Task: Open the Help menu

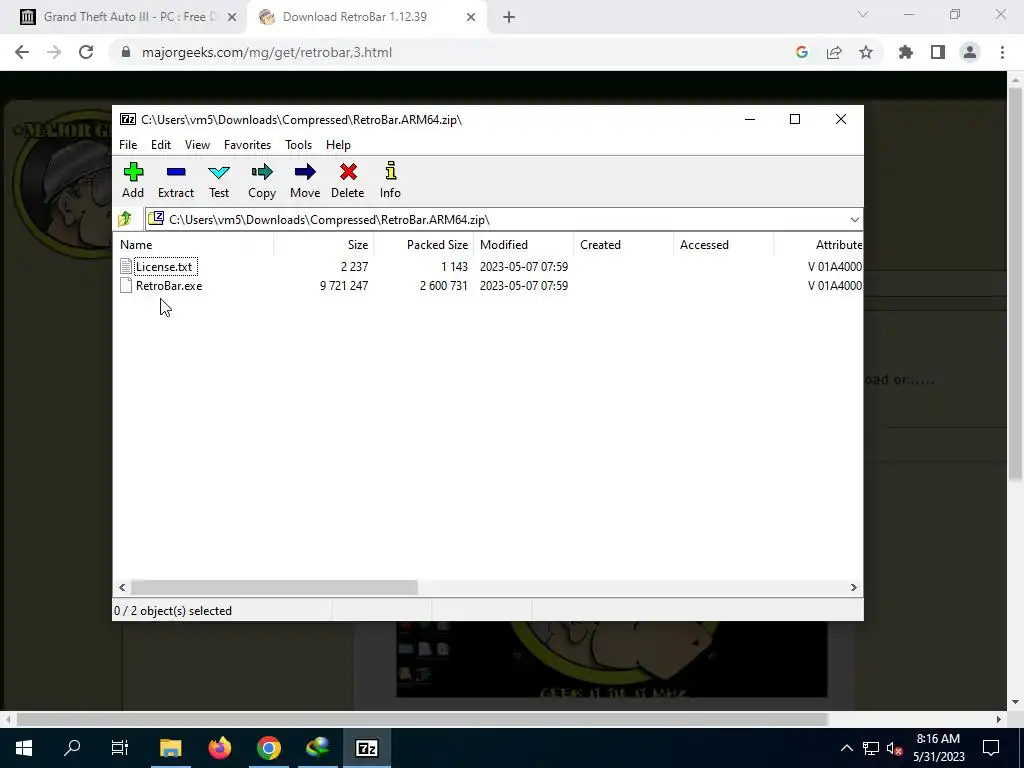Action: [x=338, y=145]
